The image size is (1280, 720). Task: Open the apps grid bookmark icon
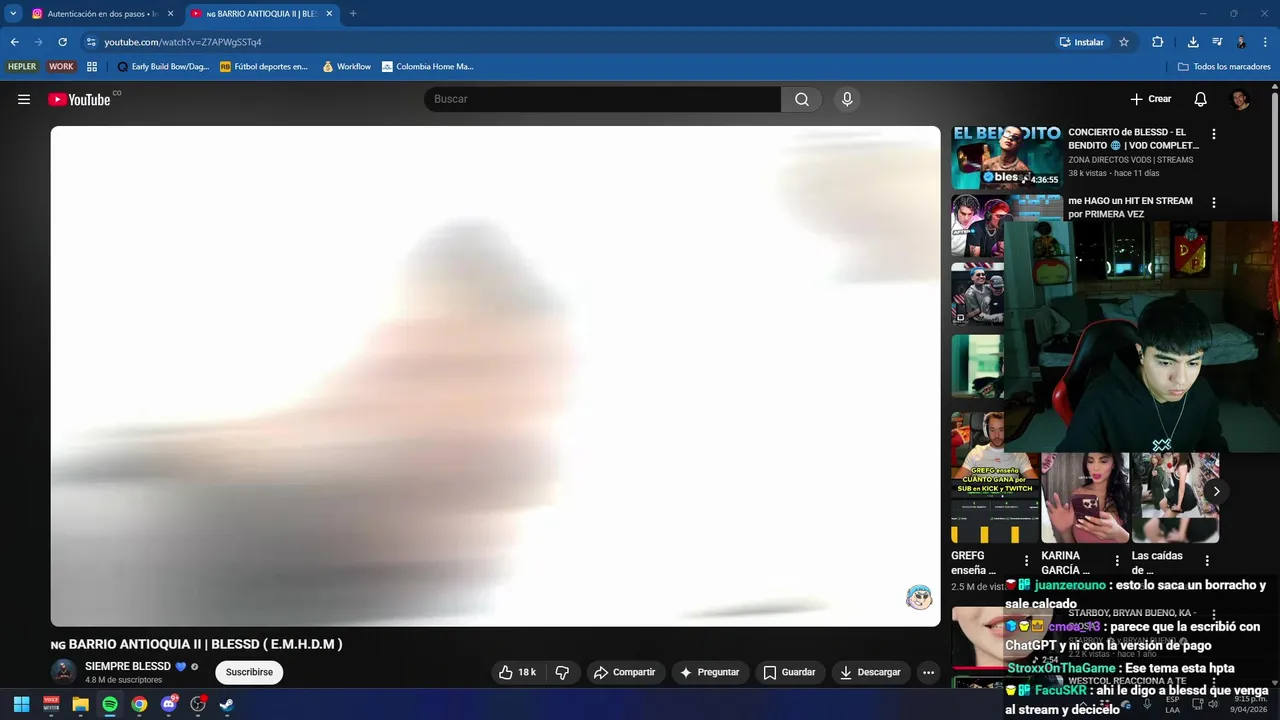(92, 67)
